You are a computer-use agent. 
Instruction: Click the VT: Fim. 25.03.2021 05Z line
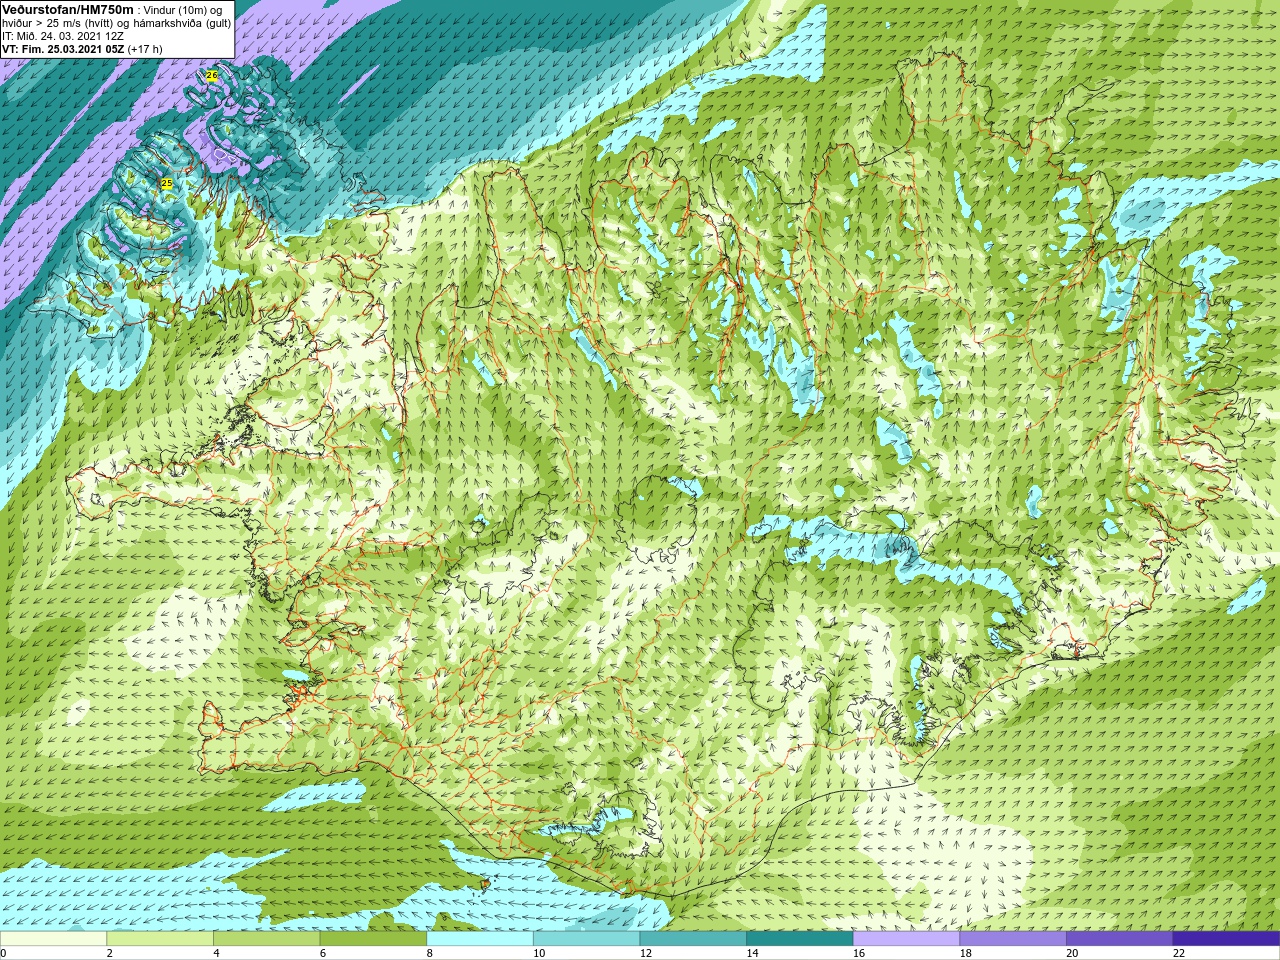pos(82,49)
